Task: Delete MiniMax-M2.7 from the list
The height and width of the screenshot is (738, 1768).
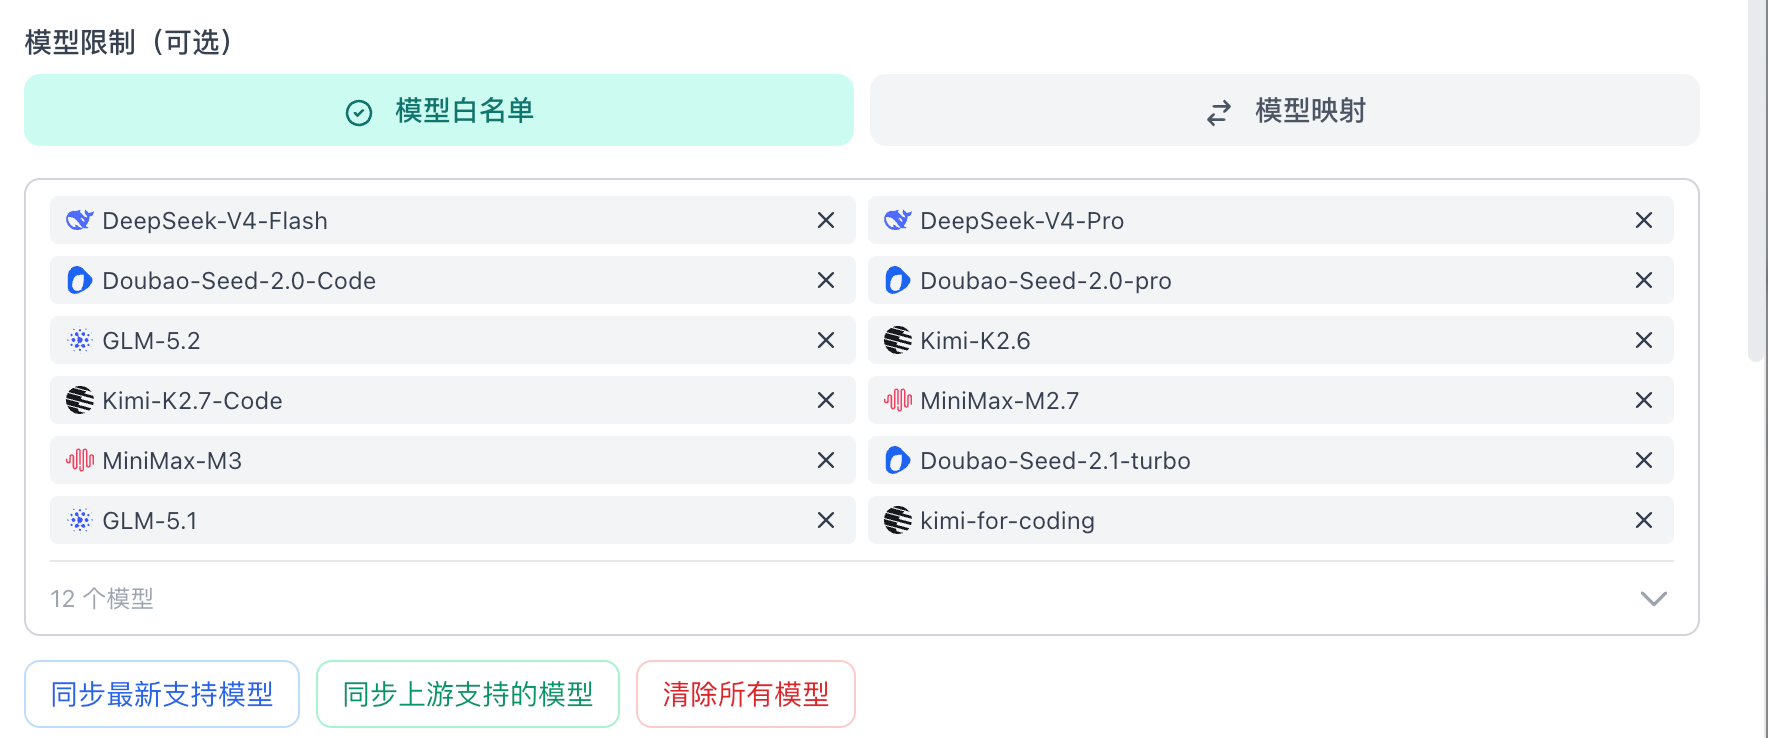Action: 1644,400
